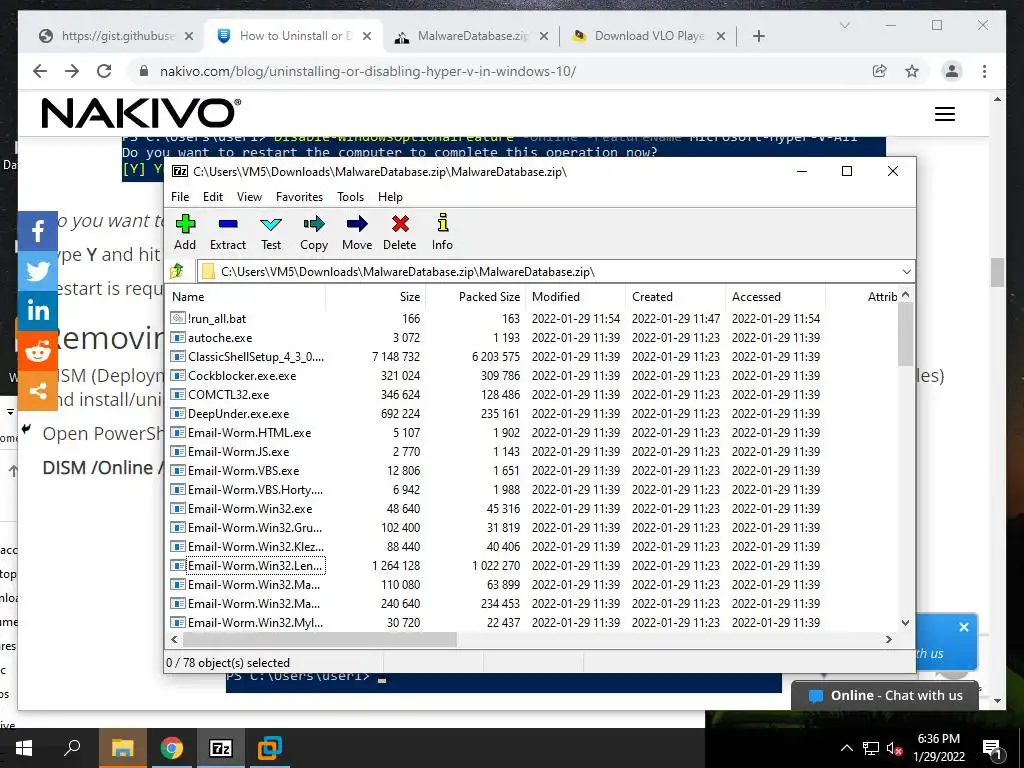The width and height of the screenshot is (1024, 768).
Task: Switch to the MalwareDatabase.zip browser tab
Action: click(473, 36)
